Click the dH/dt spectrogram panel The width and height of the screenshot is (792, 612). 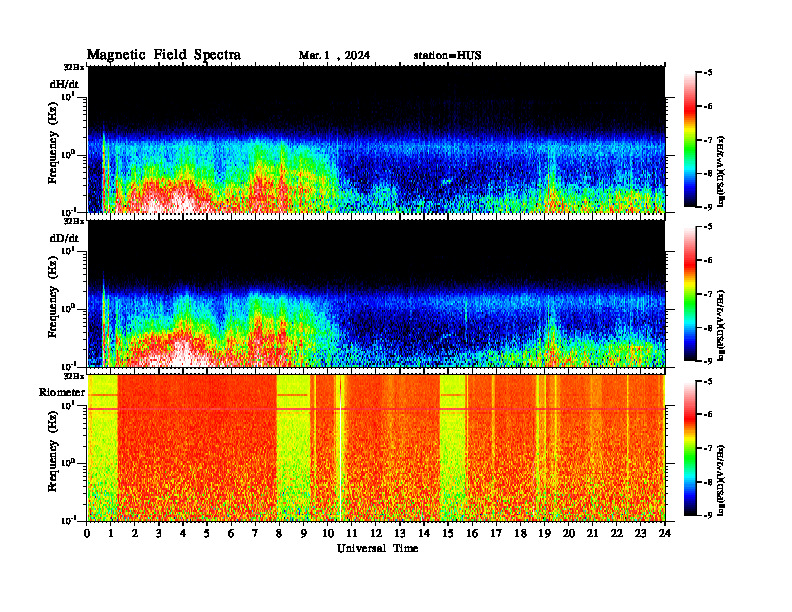point(376,139)
